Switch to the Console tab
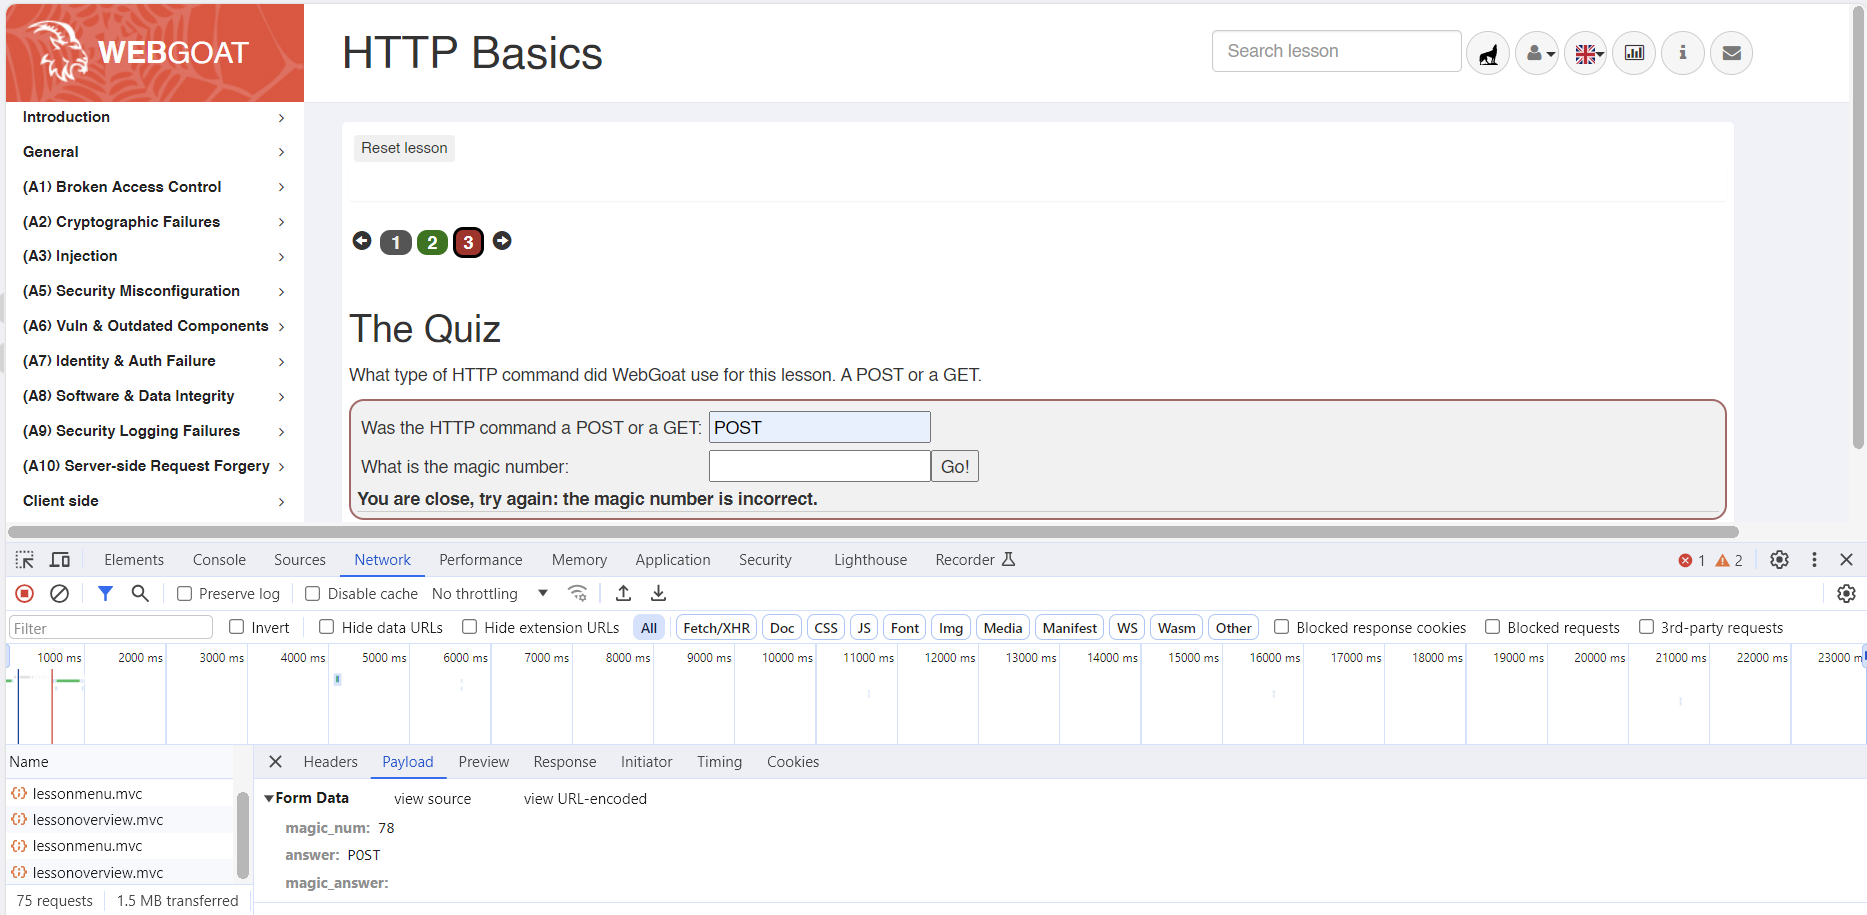The image size is (1867, 915). click(219, 560)
